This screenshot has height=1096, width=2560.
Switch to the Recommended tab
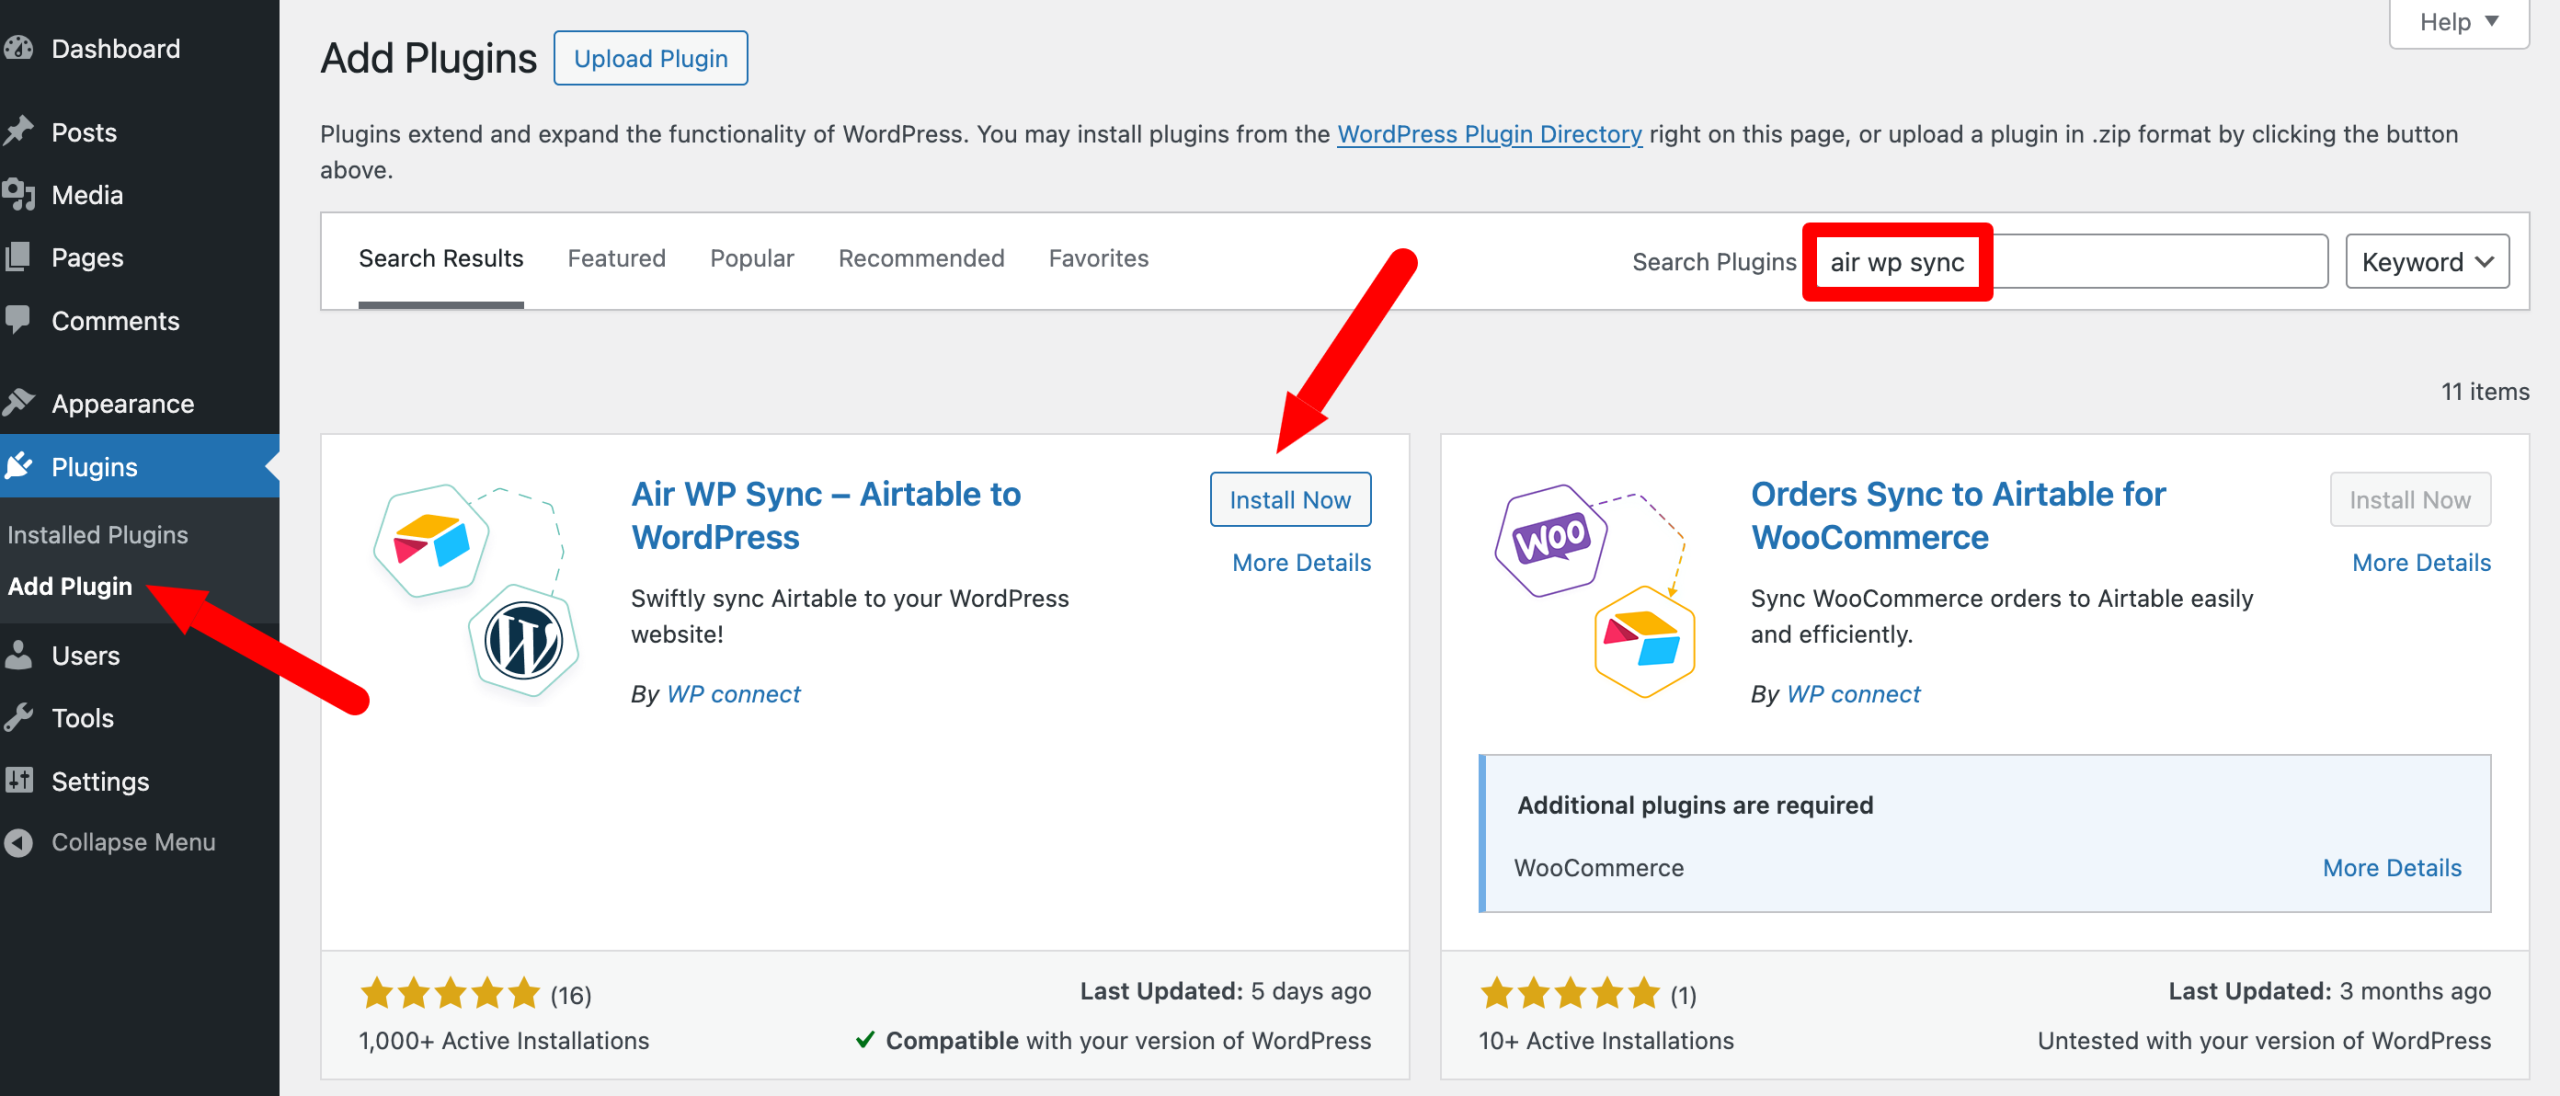(921, 258)
